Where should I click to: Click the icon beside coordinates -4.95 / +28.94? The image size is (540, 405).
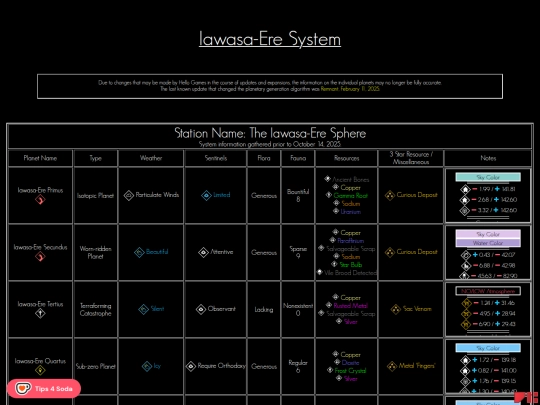tap(465, 314)
